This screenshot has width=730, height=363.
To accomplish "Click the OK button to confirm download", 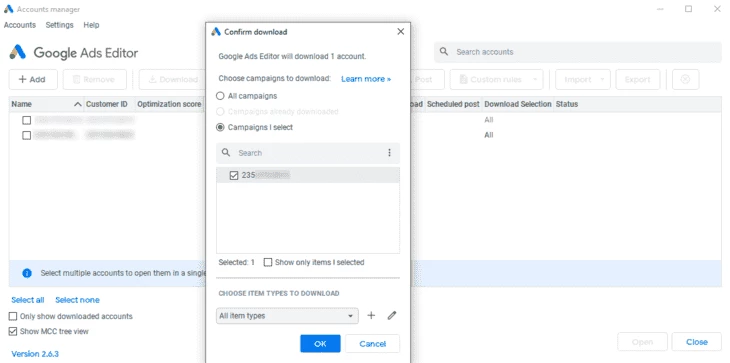I will click(x=320, y=344).
